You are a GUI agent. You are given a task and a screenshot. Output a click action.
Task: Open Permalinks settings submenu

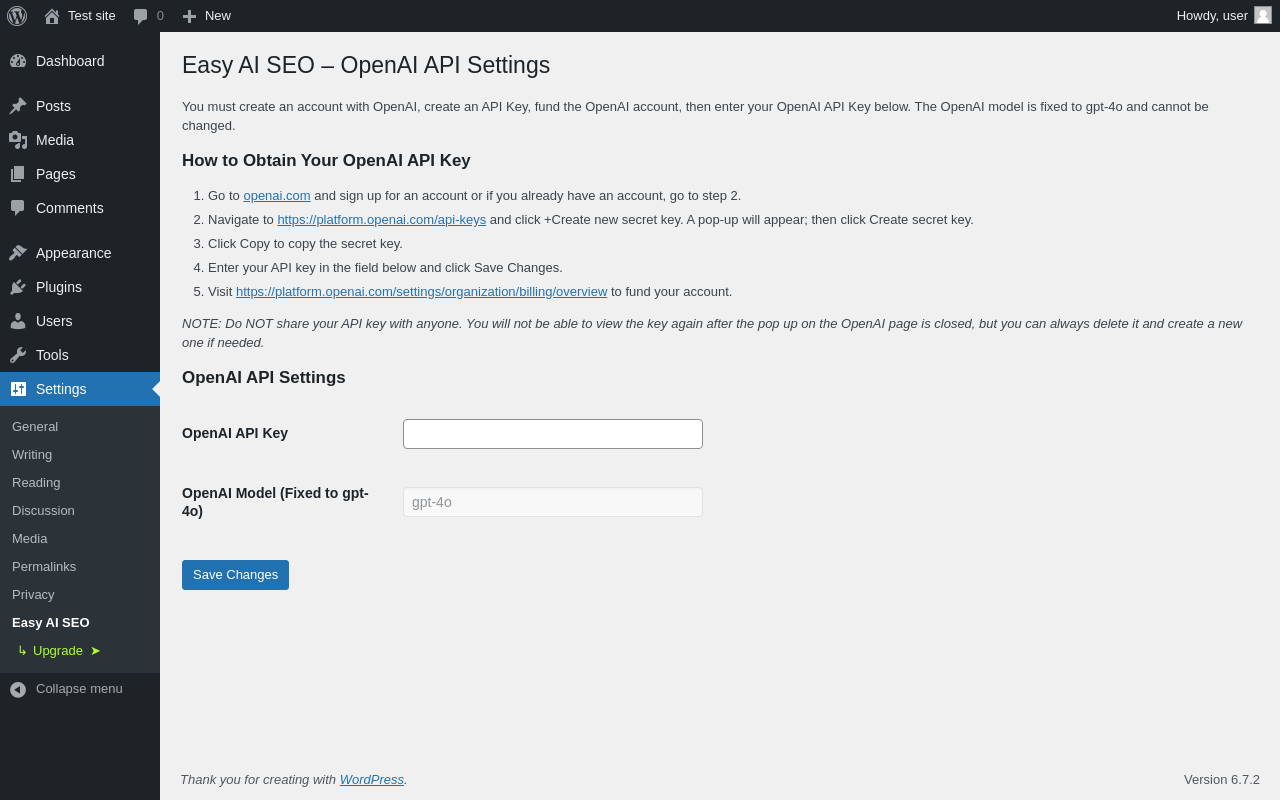44,566
